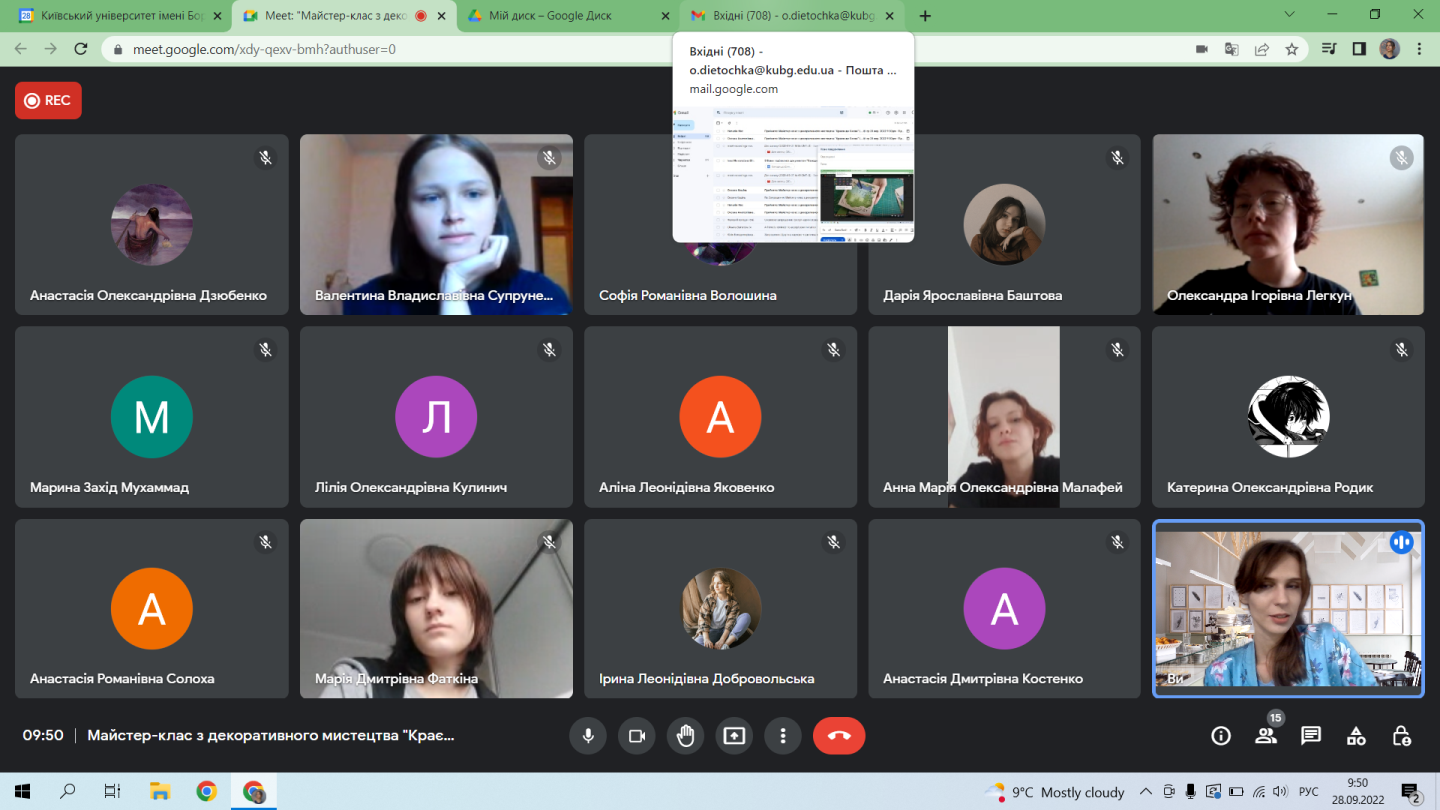
Task: Raise your hand in the meeting
Action: click(685, 736)
